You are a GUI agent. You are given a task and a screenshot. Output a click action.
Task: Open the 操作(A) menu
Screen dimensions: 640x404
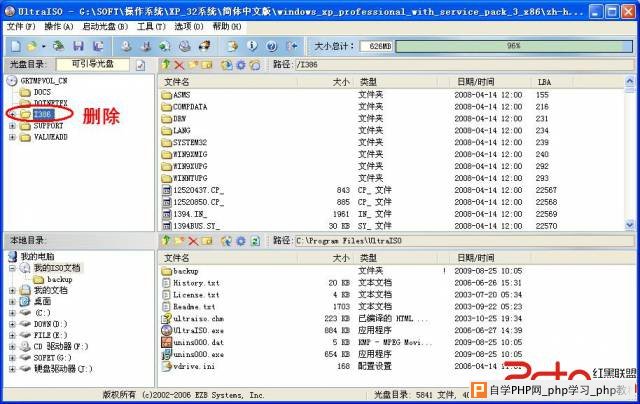[59, 27]
